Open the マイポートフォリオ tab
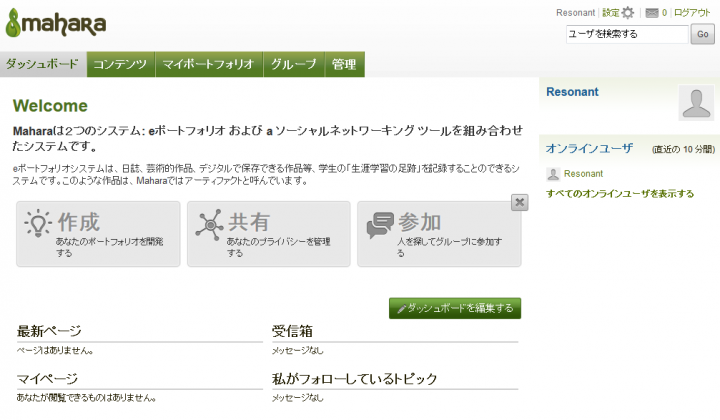 pos(208,64)
